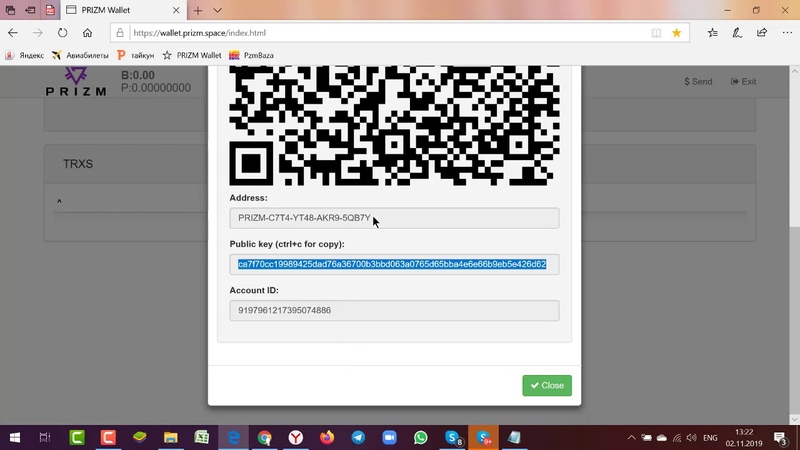Show hidden system tray icons chevron

point(631,438)
